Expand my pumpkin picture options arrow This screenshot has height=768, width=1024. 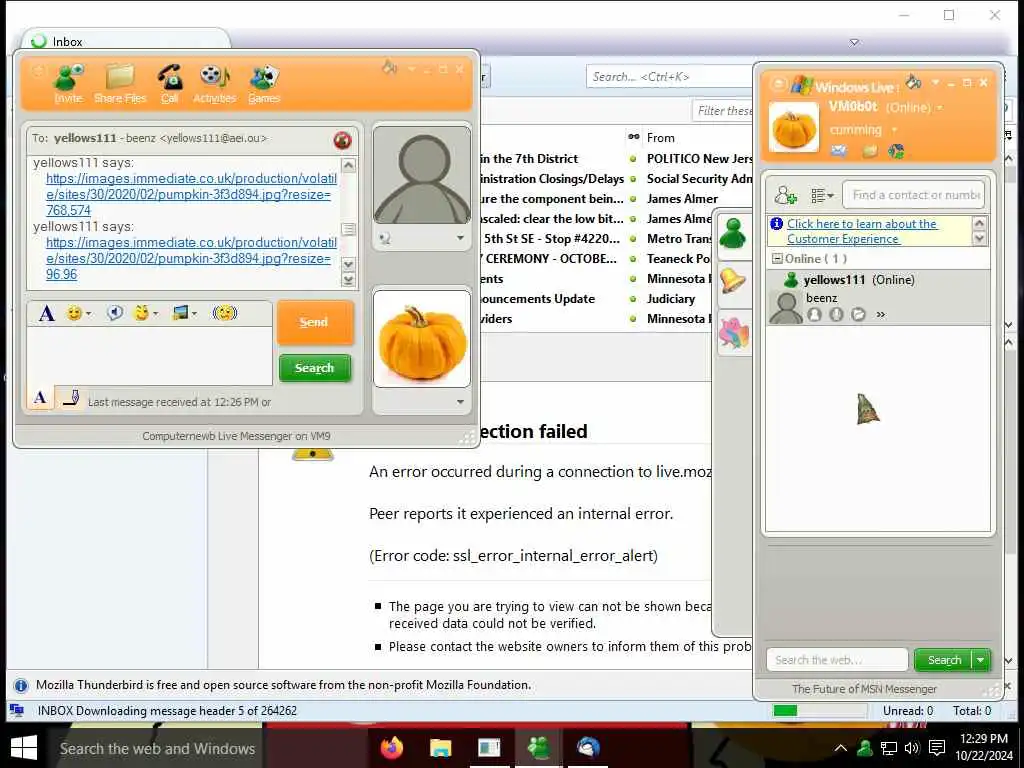(x=460, y=402)
